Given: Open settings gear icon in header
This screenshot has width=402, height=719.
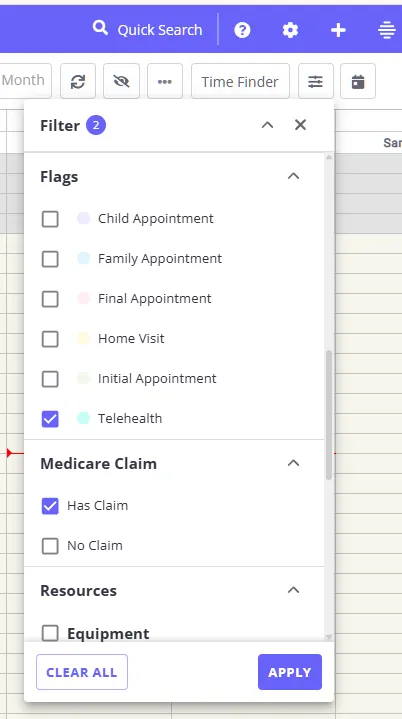Looking at the screenshot, I should pos(290,30).
